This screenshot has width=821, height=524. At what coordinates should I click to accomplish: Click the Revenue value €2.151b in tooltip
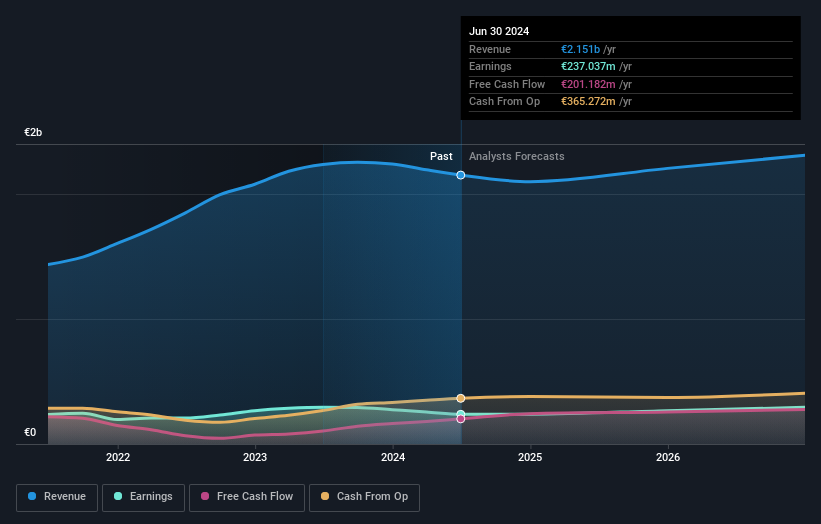click(580, 49)
